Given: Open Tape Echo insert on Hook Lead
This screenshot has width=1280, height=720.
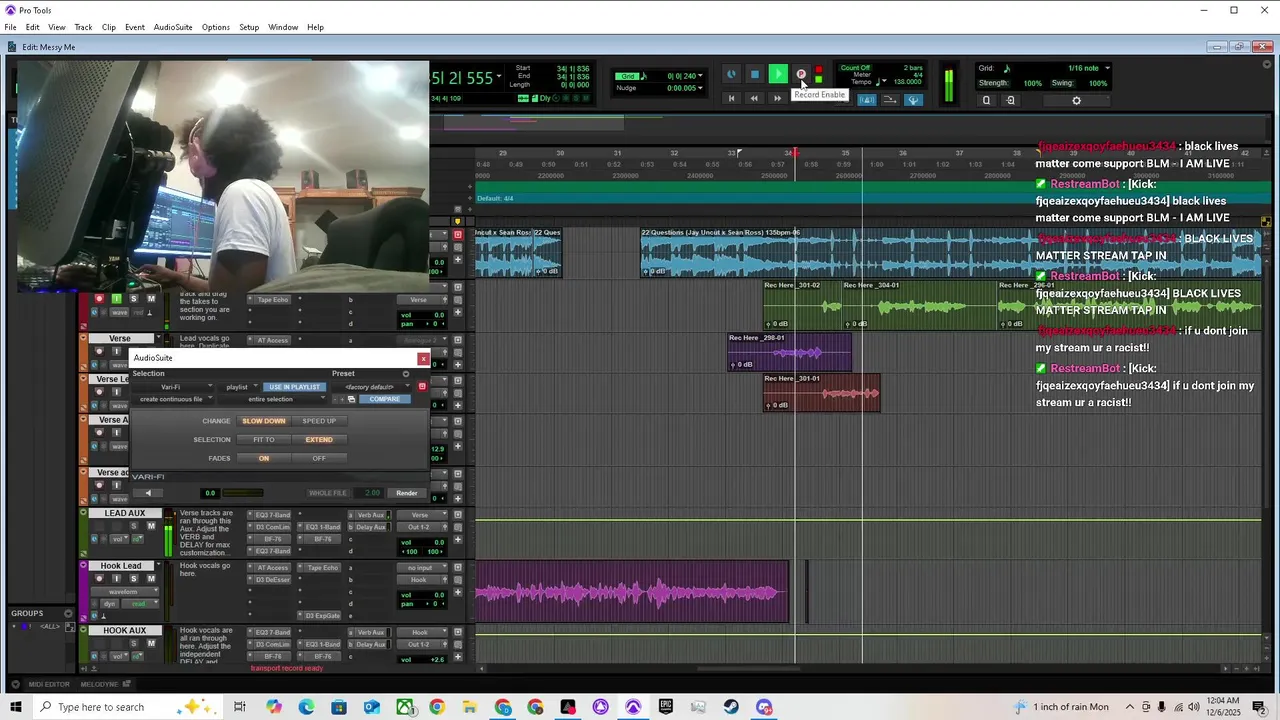Looking at the screenshot, I should (322, 568).
